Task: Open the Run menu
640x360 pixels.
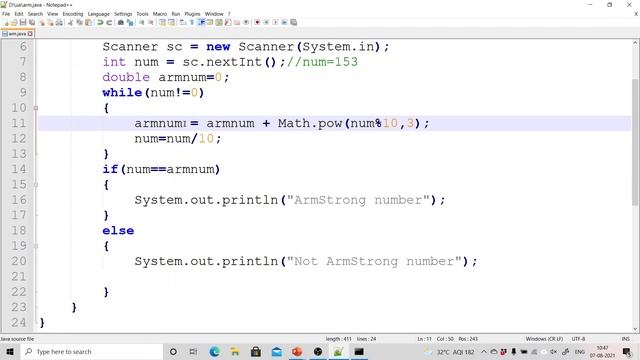Action: (x=176, y=14)
